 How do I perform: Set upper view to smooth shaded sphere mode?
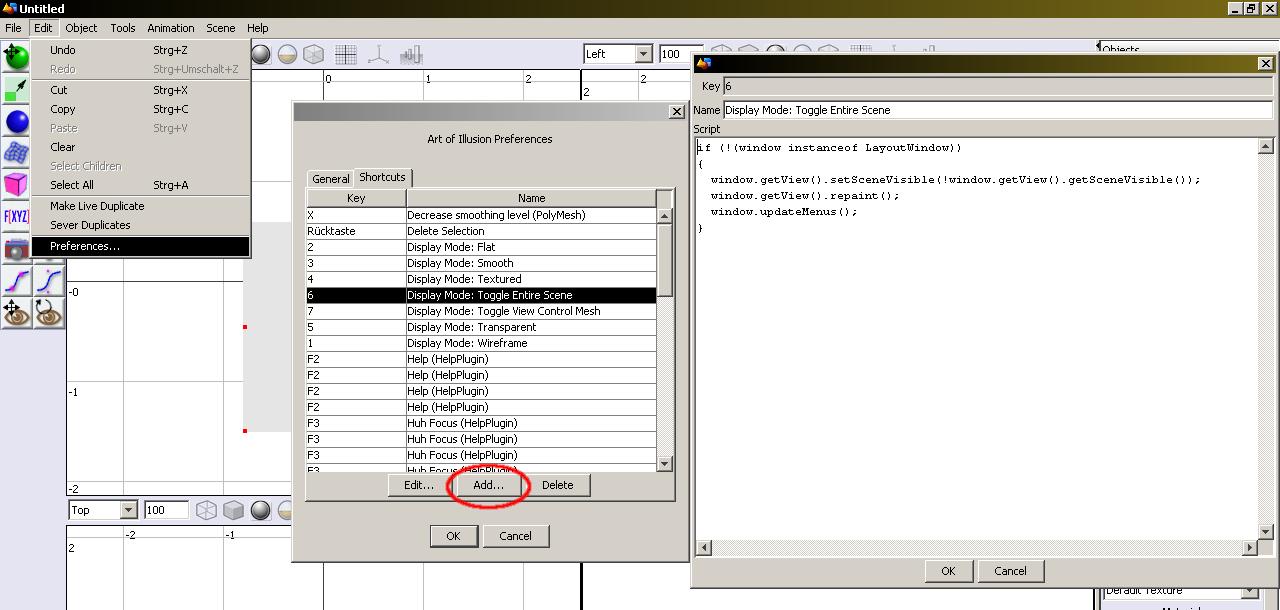[x=260, y=54]
